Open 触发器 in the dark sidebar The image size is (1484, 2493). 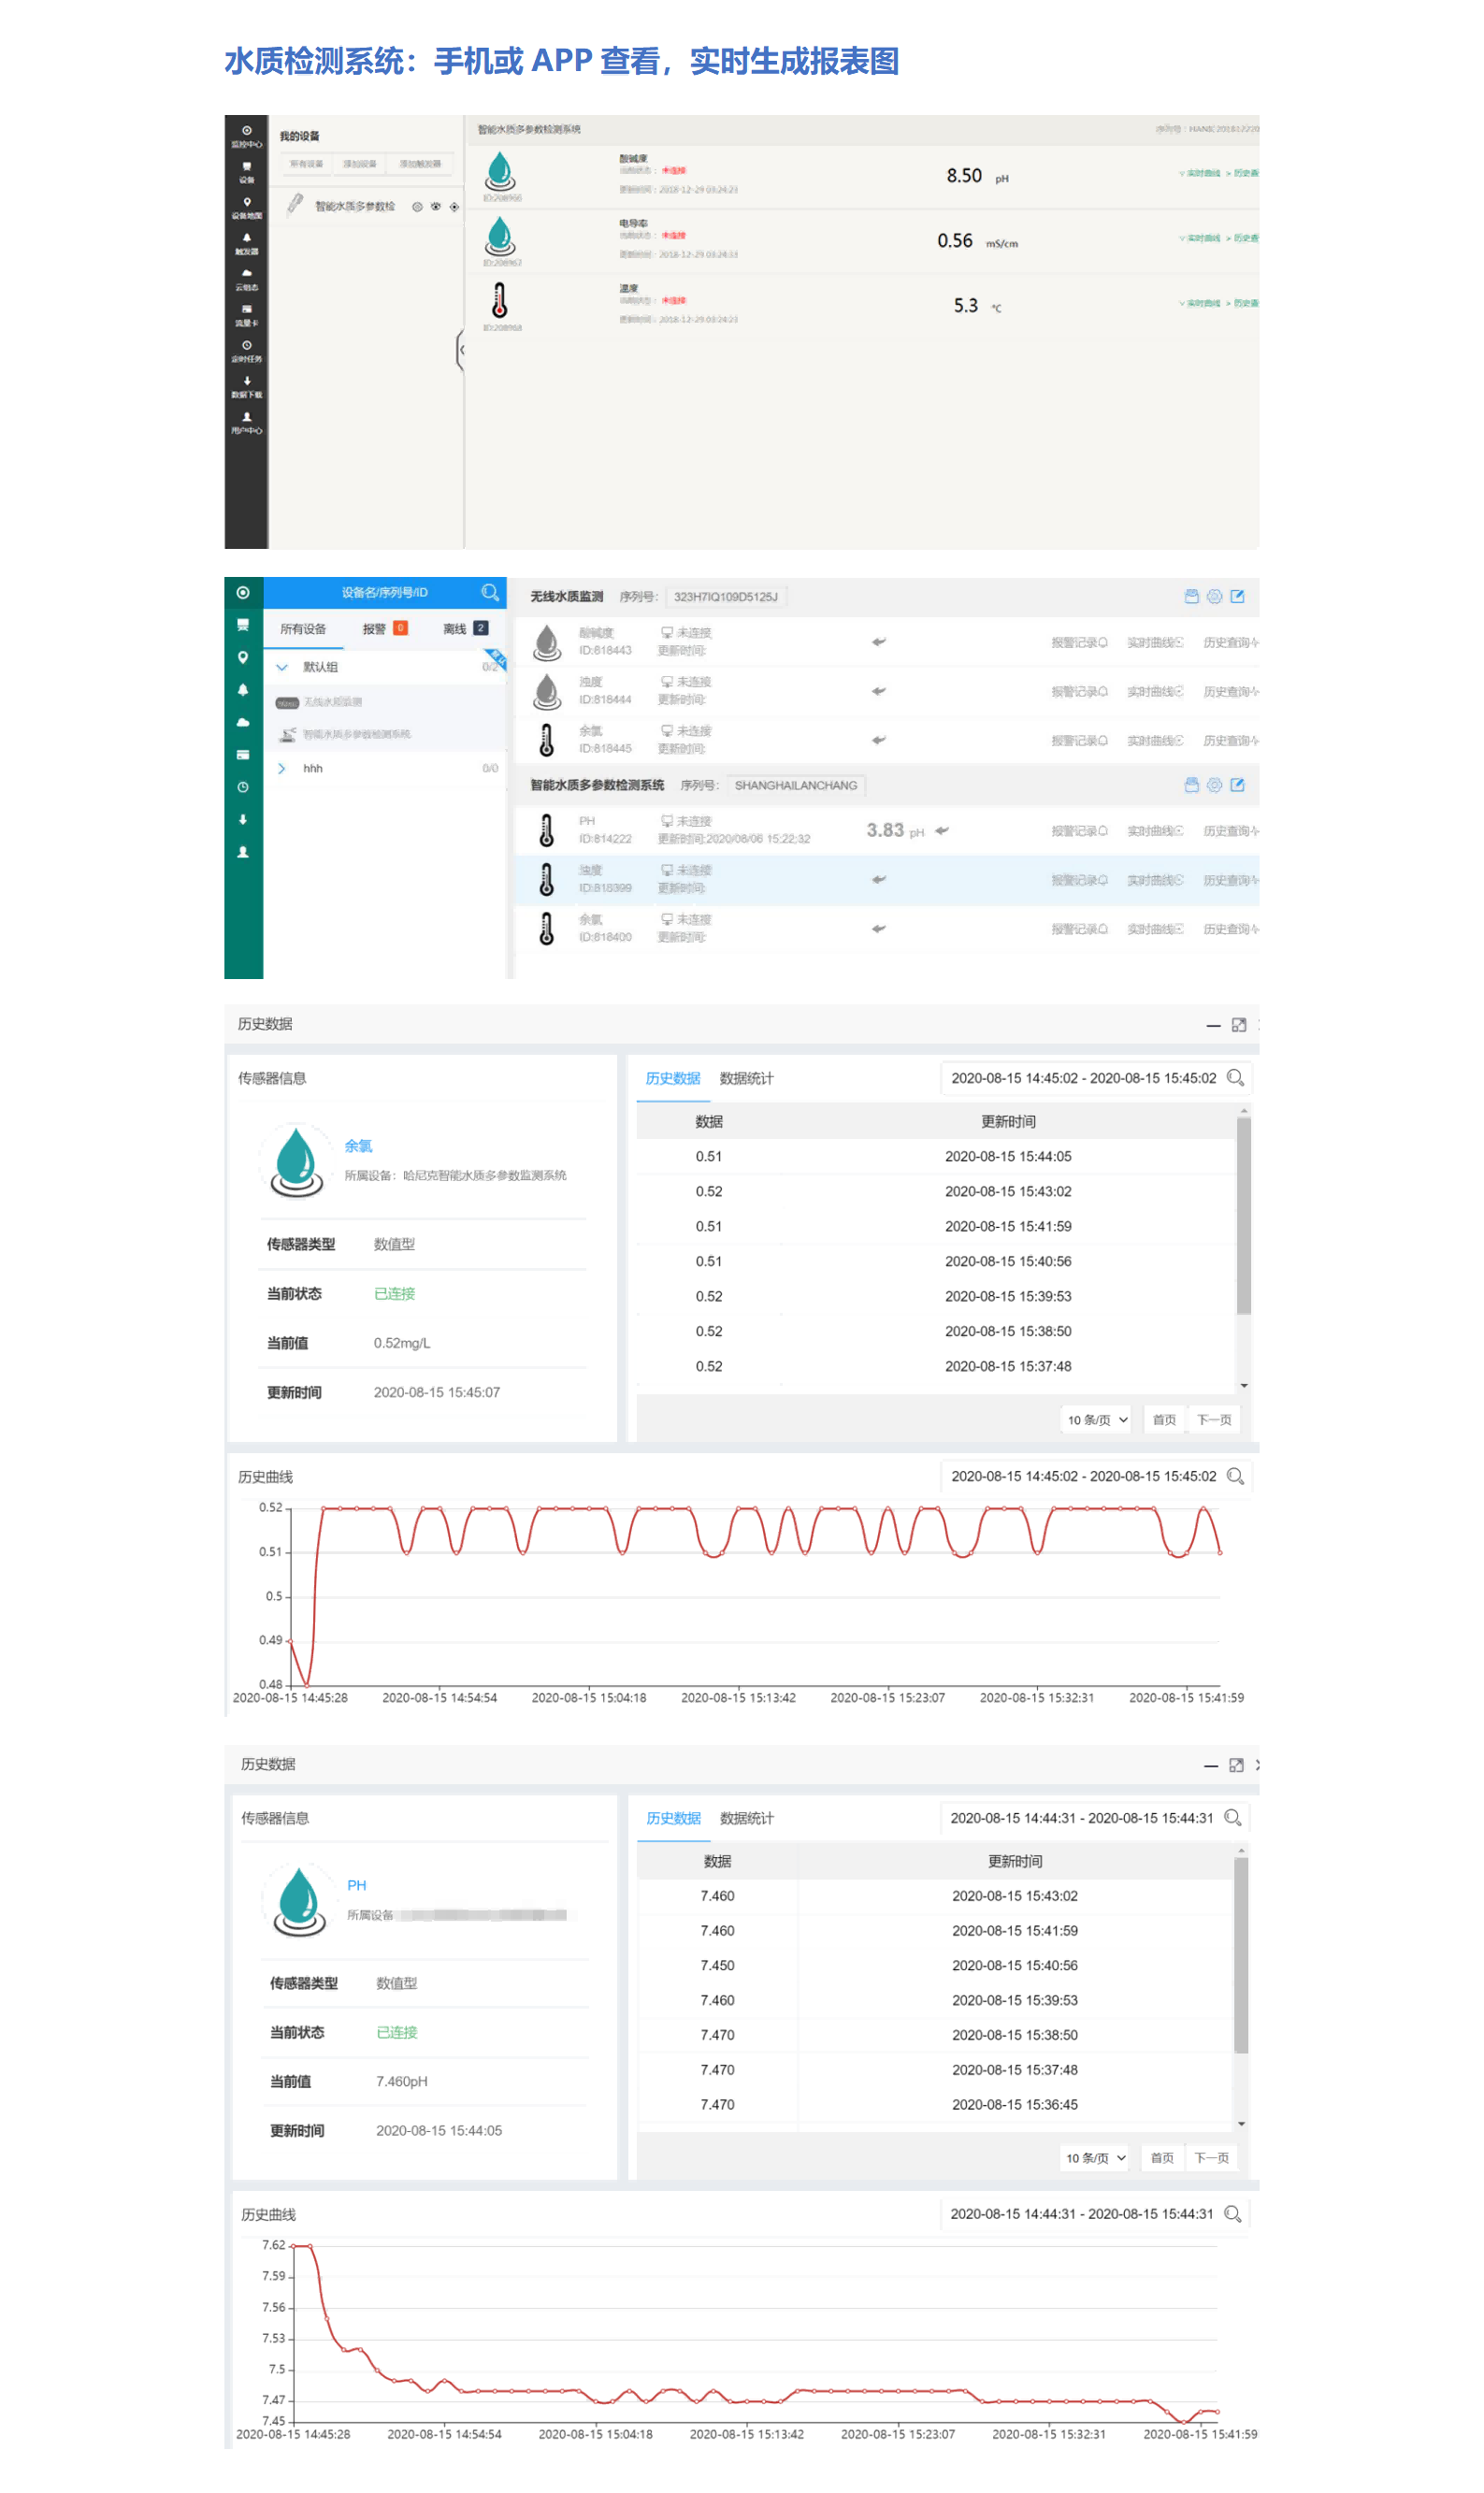click(x=246, y=244)
